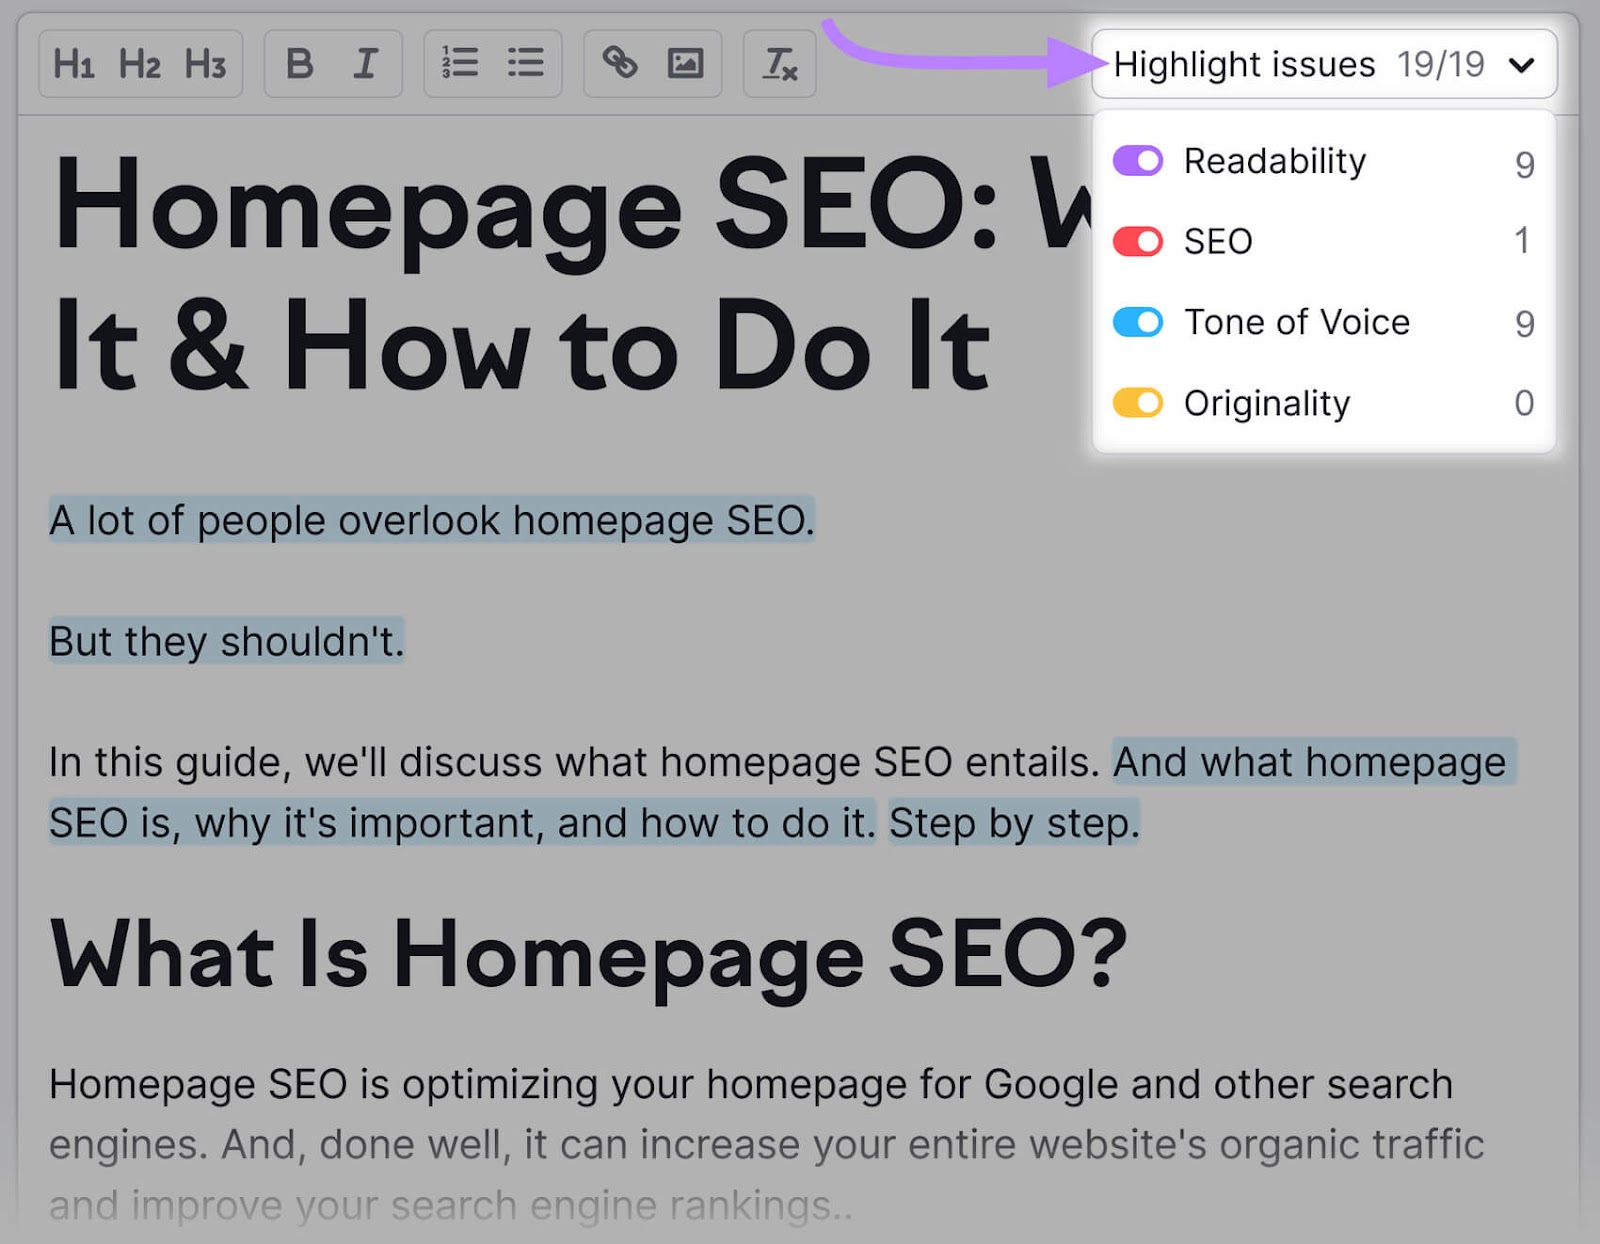The image size is (1600, 1244).
Task: Toggle italic formatting
Action: [364, 63]
